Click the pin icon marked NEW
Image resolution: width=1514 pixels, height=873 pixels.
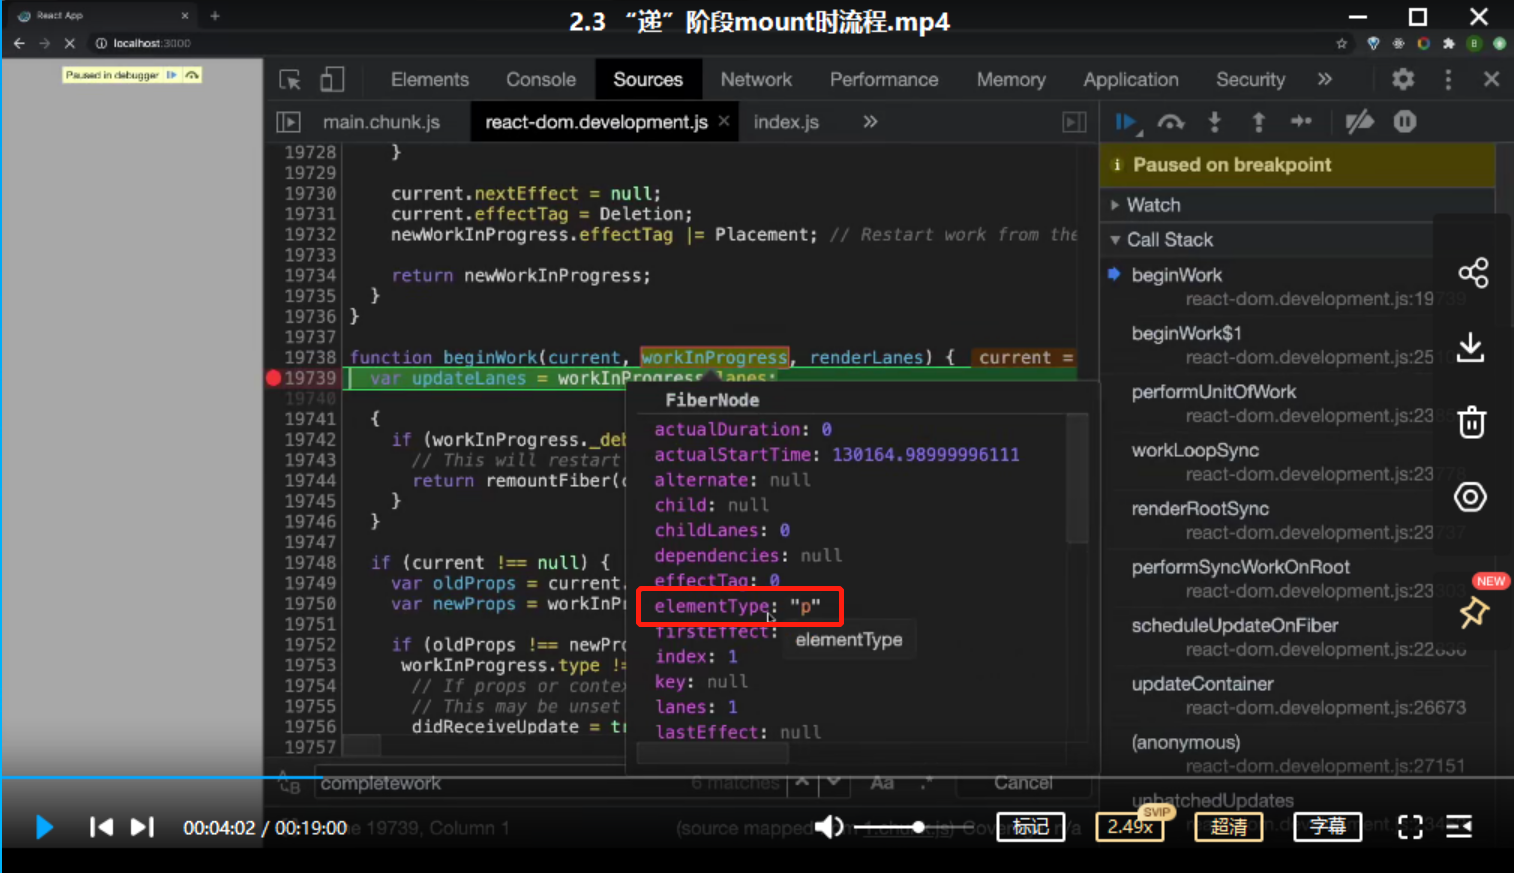tap(1473, 612)
